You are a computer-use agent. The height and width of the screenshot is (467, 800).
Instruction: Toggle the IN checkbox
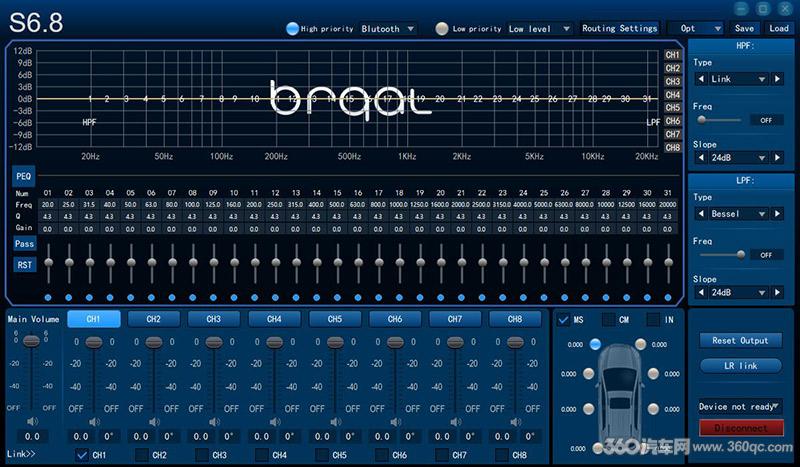pos(653,319)
